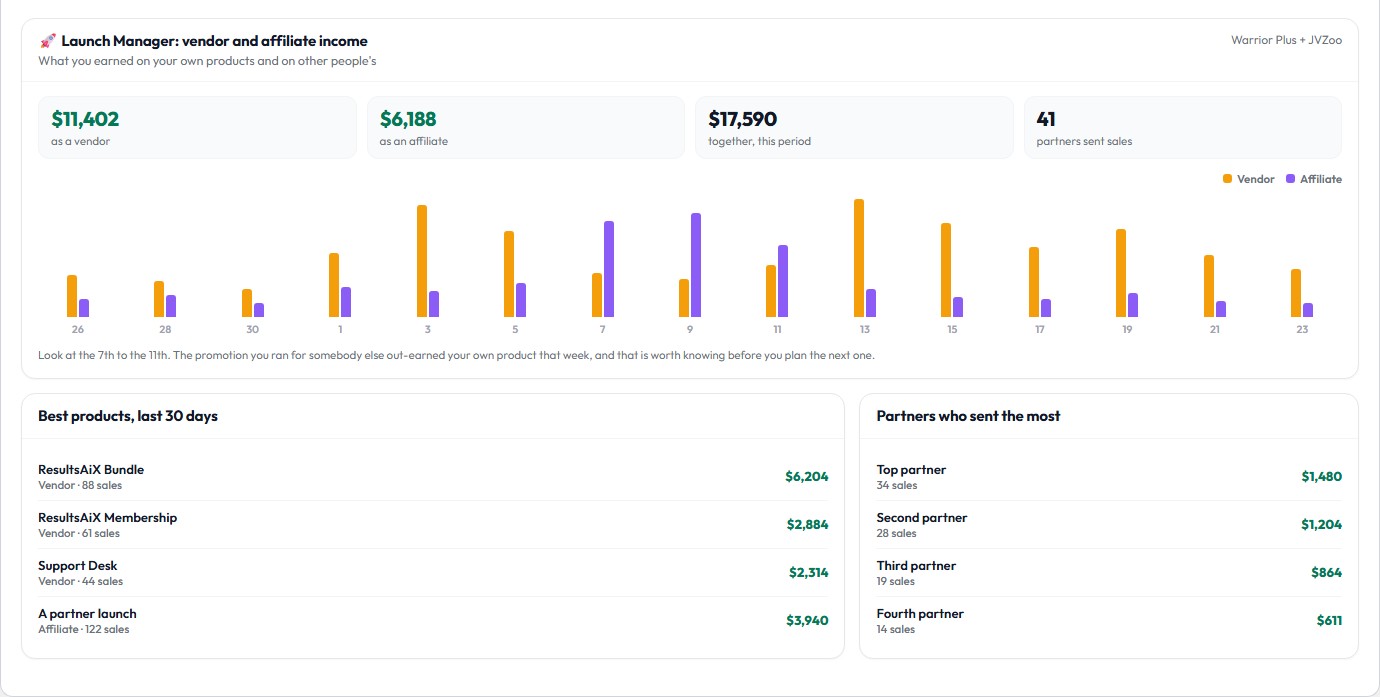
Task: Select the $17,590 together this period card
Action: pyautogui.click(x=854, y=127)
